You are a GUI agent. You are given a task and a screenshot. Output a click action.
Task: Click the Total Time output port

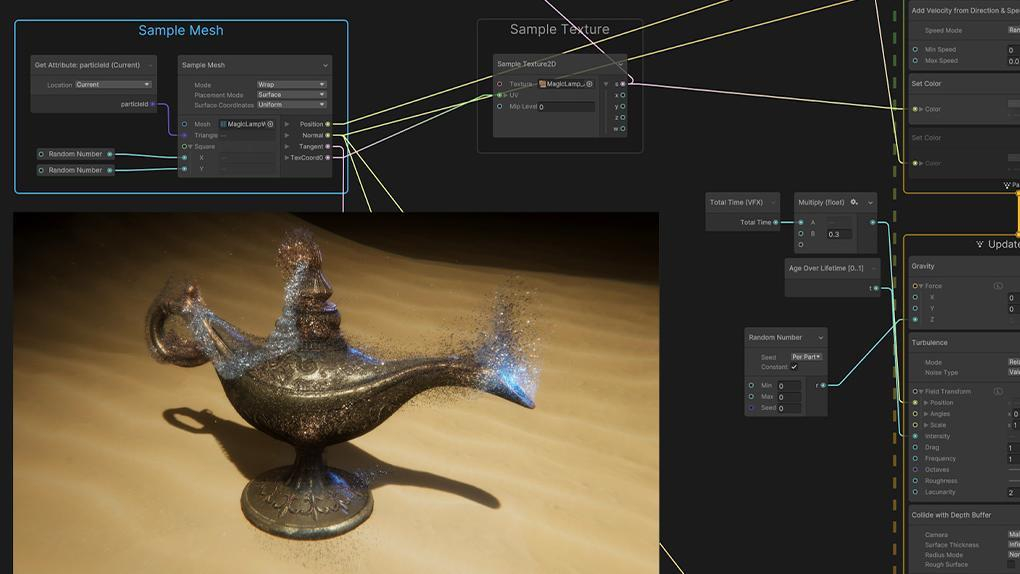tap(775, 223)
